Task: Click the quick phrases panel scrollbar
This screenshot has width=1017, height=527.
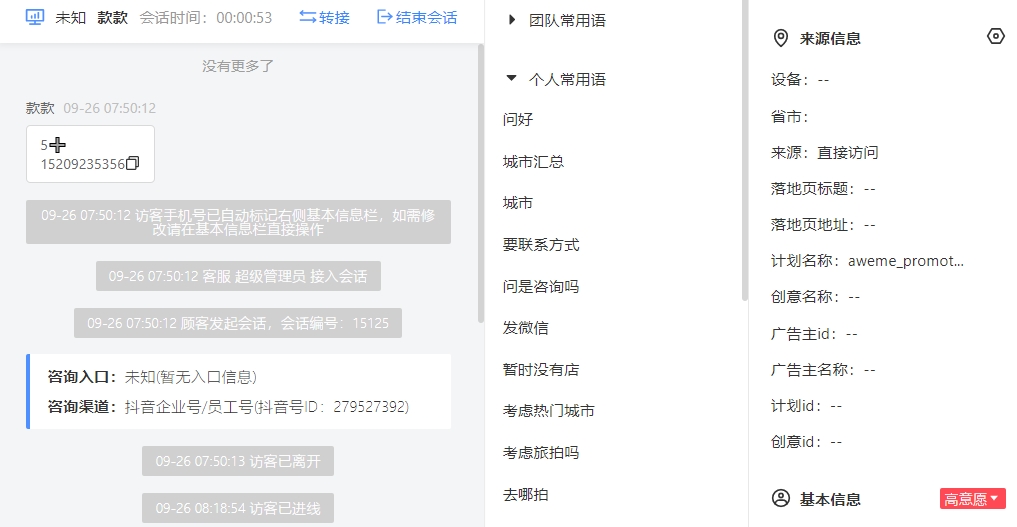Action: (x=745, y=150)
